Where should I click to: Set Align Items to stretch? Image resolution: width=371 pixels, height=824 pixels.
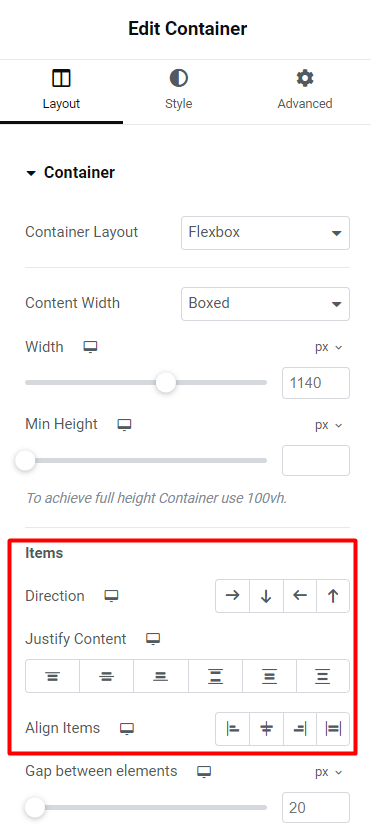333,729
